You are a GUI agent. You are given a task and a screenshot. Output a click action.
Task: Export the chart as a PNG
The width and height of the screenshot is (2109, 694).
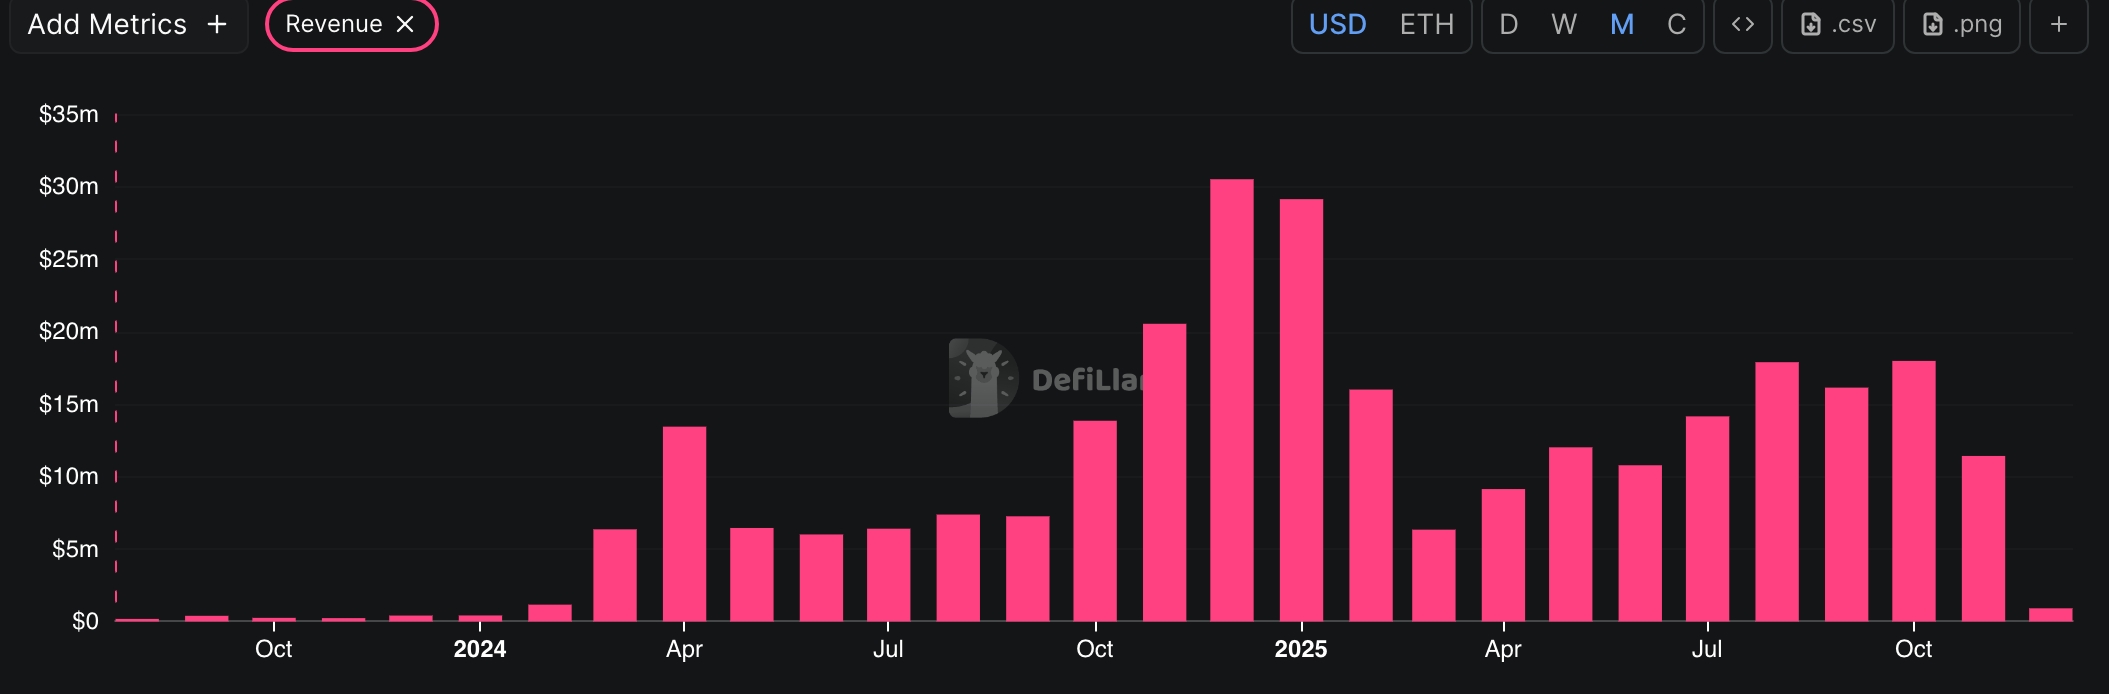tap(1961, 24)
